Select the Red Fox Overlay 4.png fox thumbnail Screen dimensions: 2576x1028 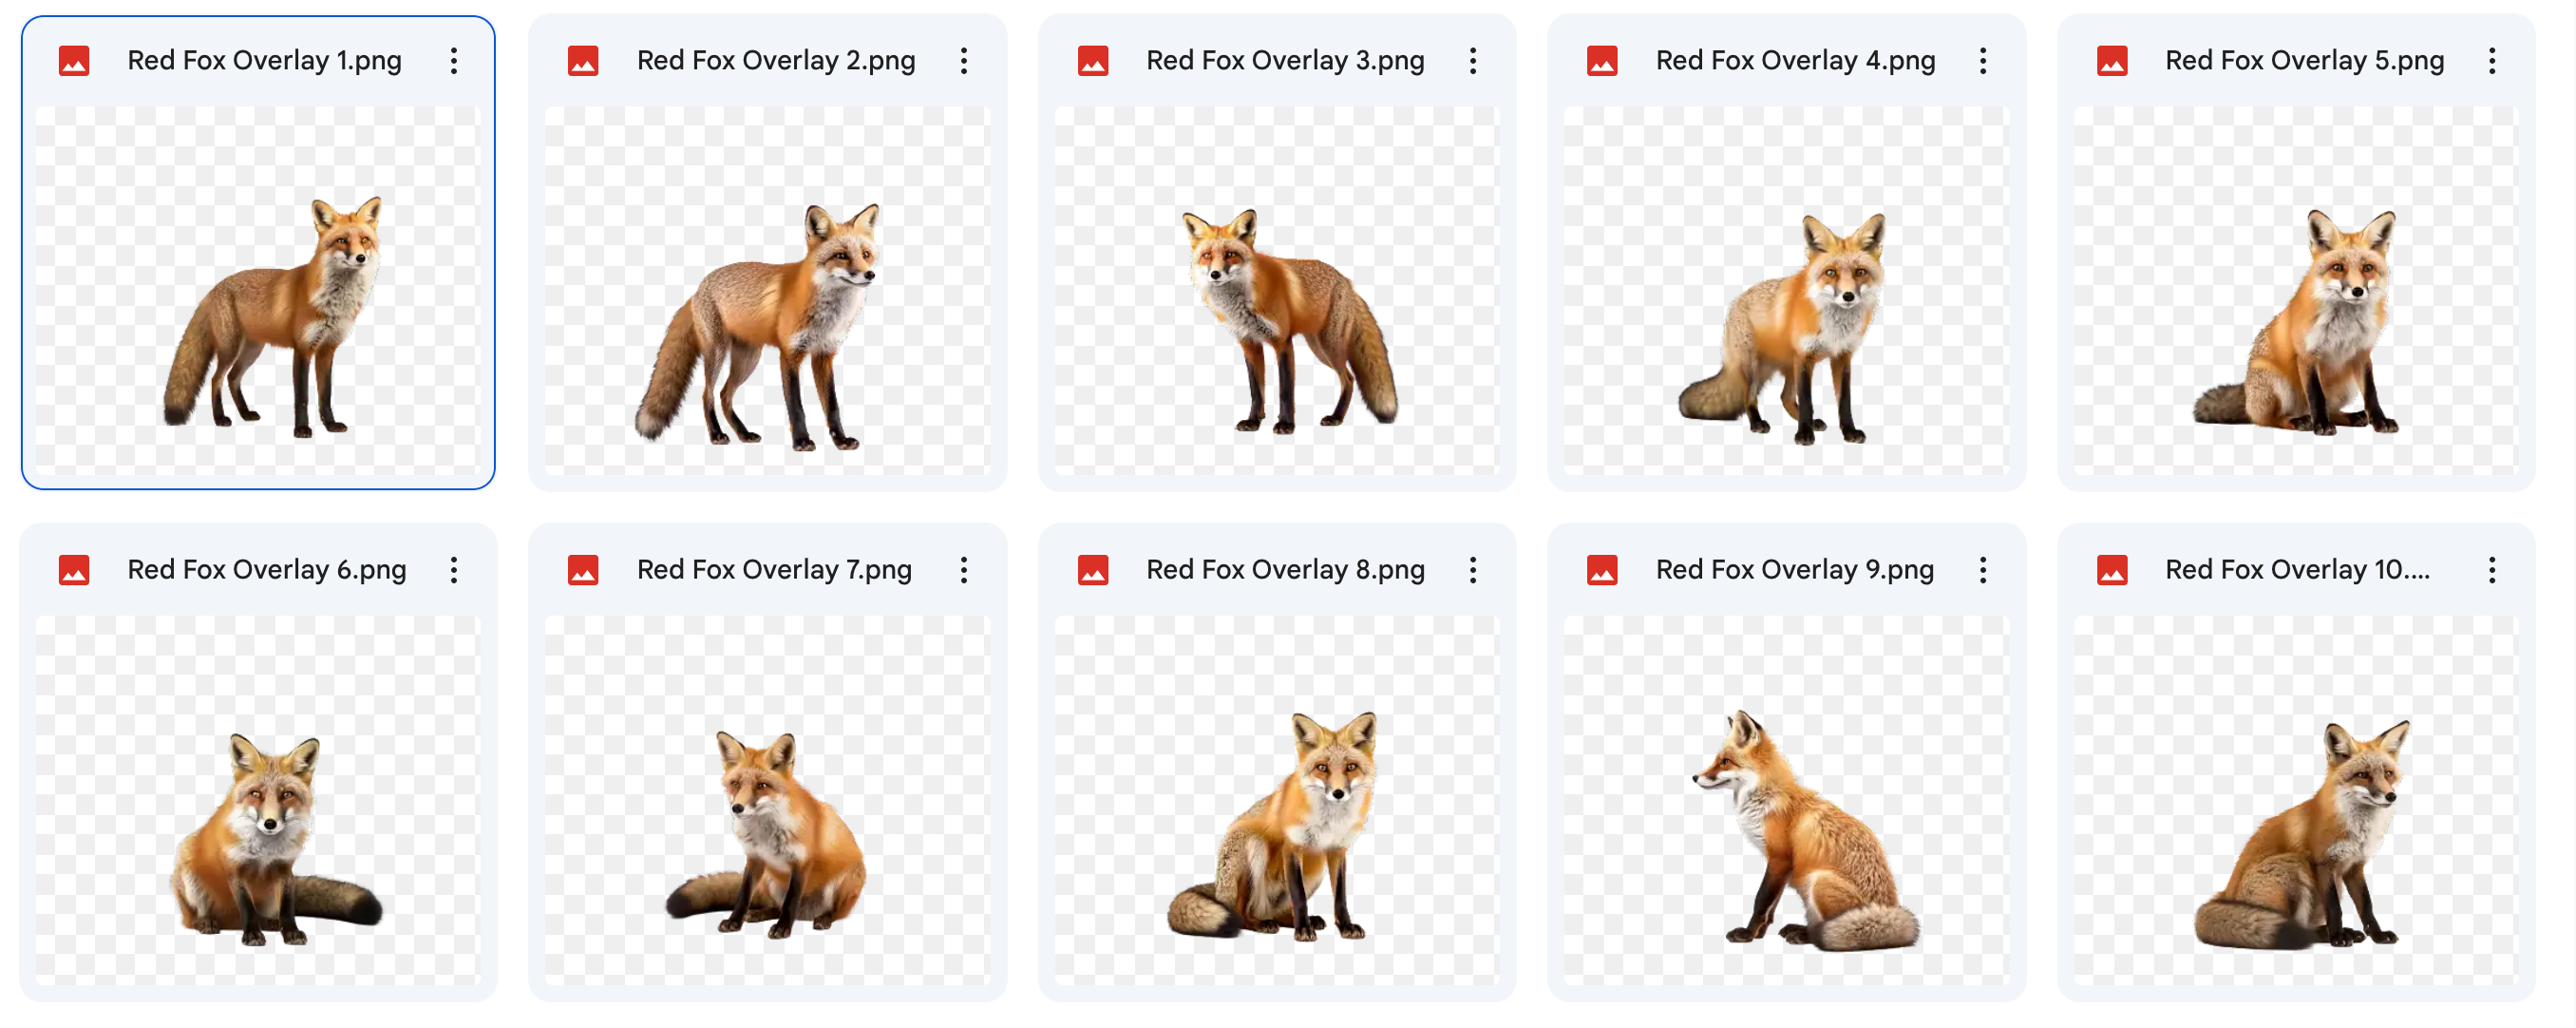click(x=1786, y=290)
